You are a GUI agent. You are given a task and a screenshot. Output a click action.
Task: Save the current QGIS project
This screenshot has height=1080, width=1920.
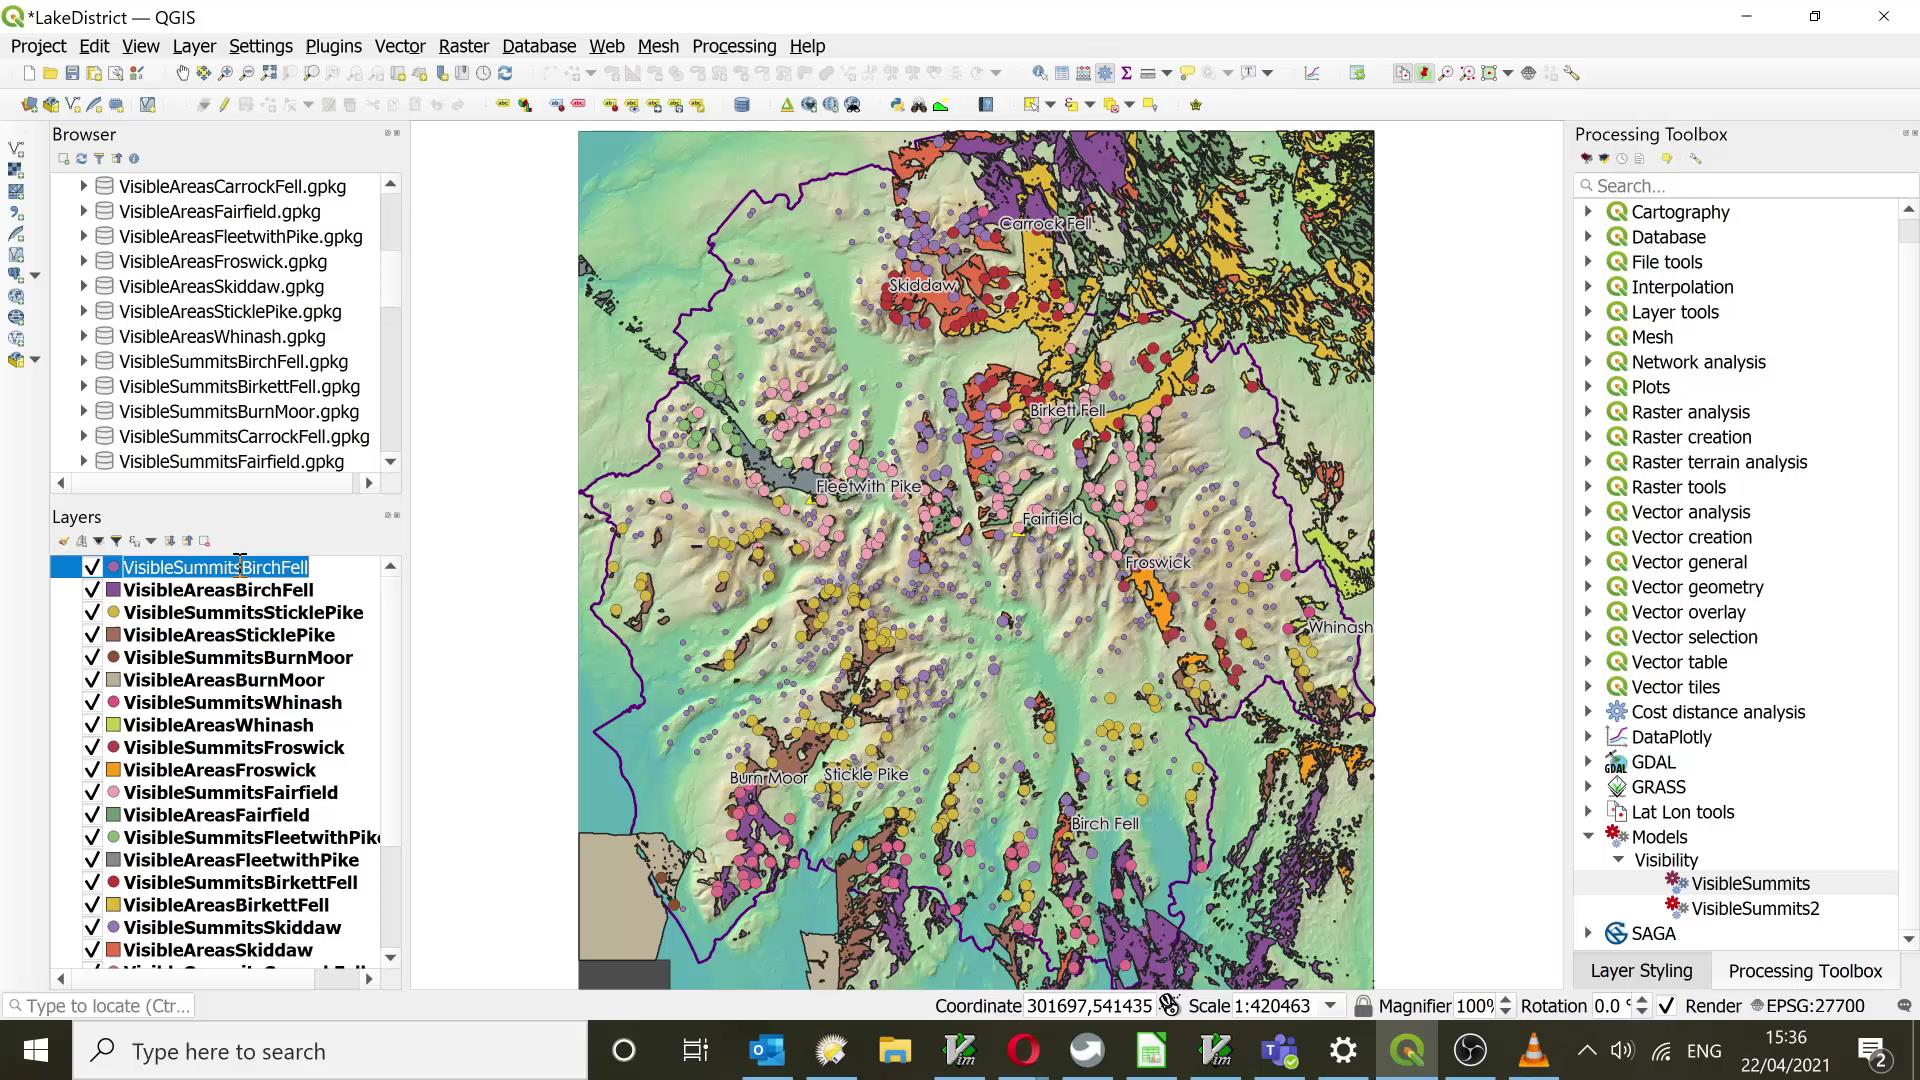click(x=71, y=73)
